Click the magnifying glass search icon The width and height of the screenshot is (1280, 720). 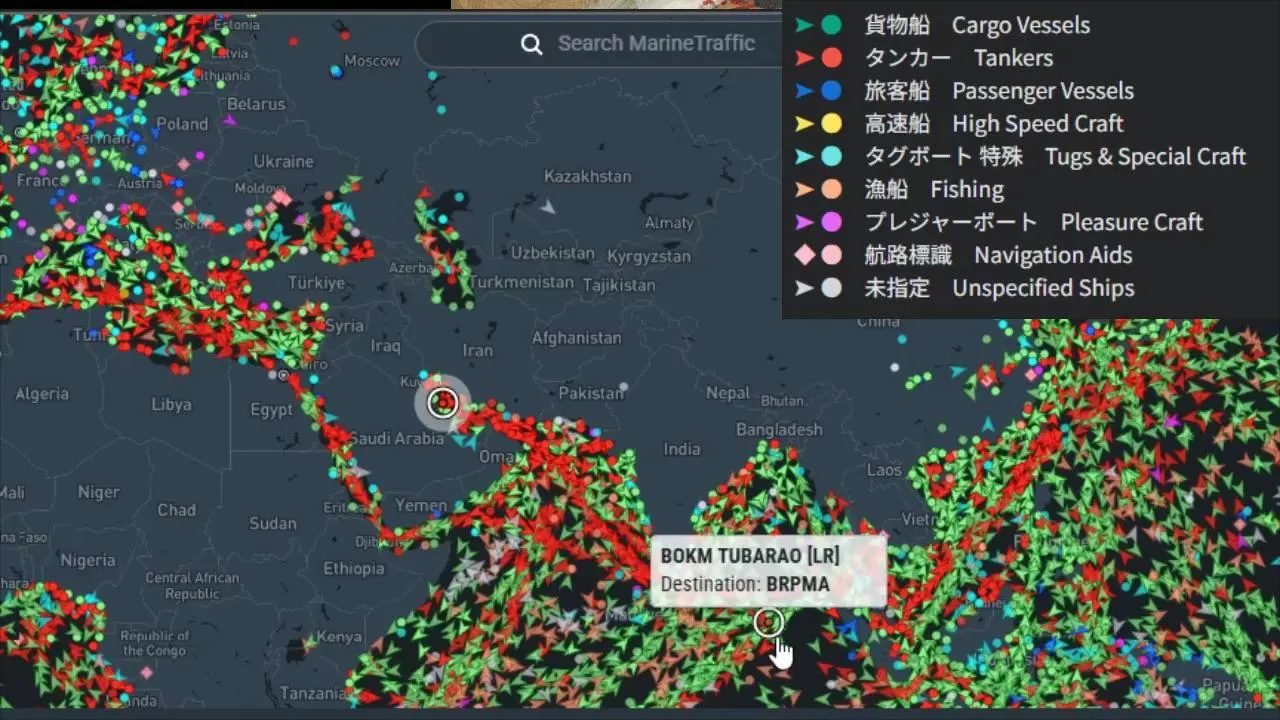coord(532,44)
